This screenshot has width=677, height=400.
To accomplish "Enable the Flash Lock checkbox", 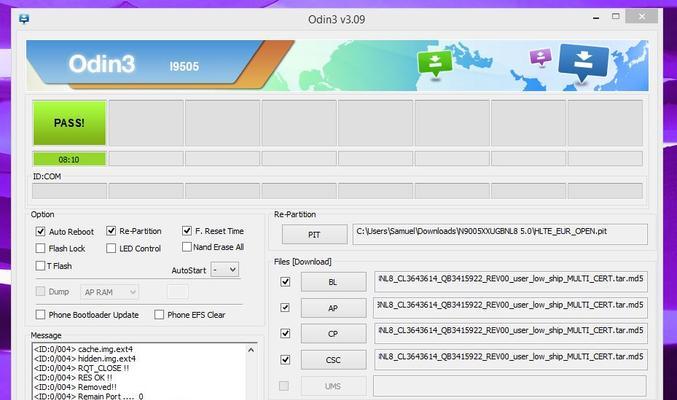I will 40,248.
